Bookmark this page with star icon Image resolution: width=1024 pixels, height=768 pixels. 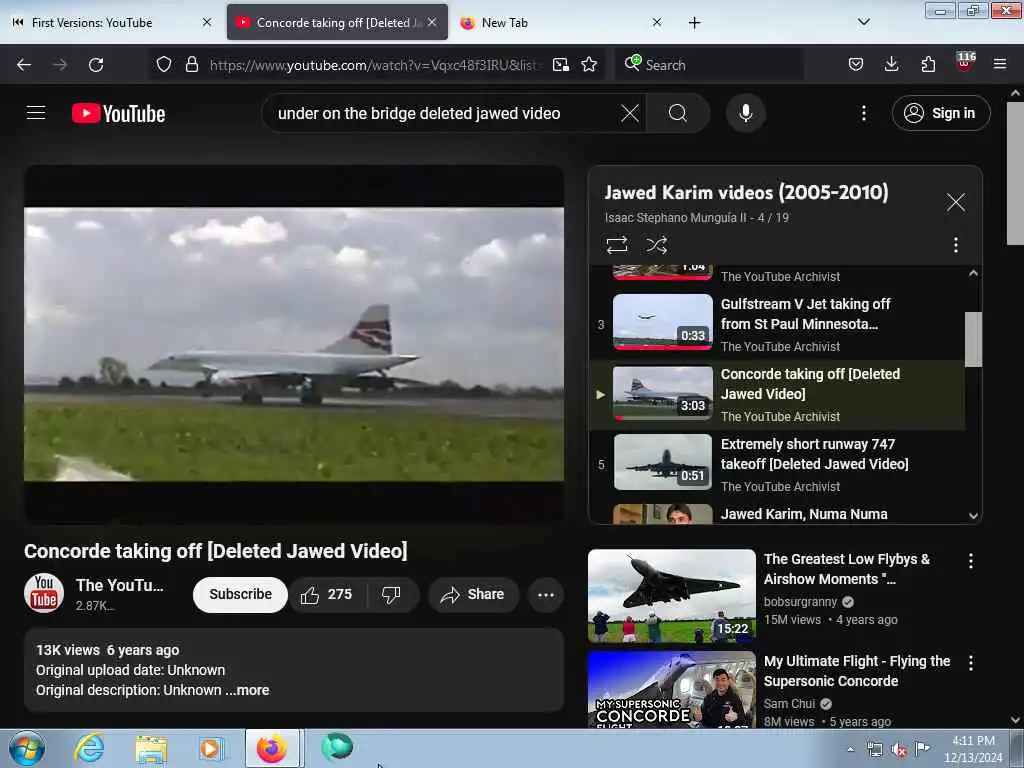[x=589, y=65]
